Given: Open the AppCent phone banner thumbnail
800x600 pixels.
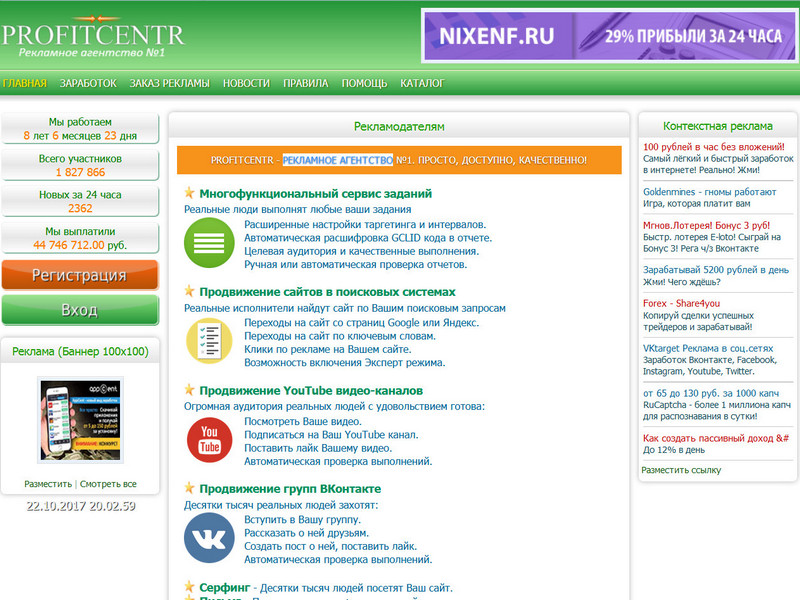Looking at the screenshot, I should click(x=80, y=420).
